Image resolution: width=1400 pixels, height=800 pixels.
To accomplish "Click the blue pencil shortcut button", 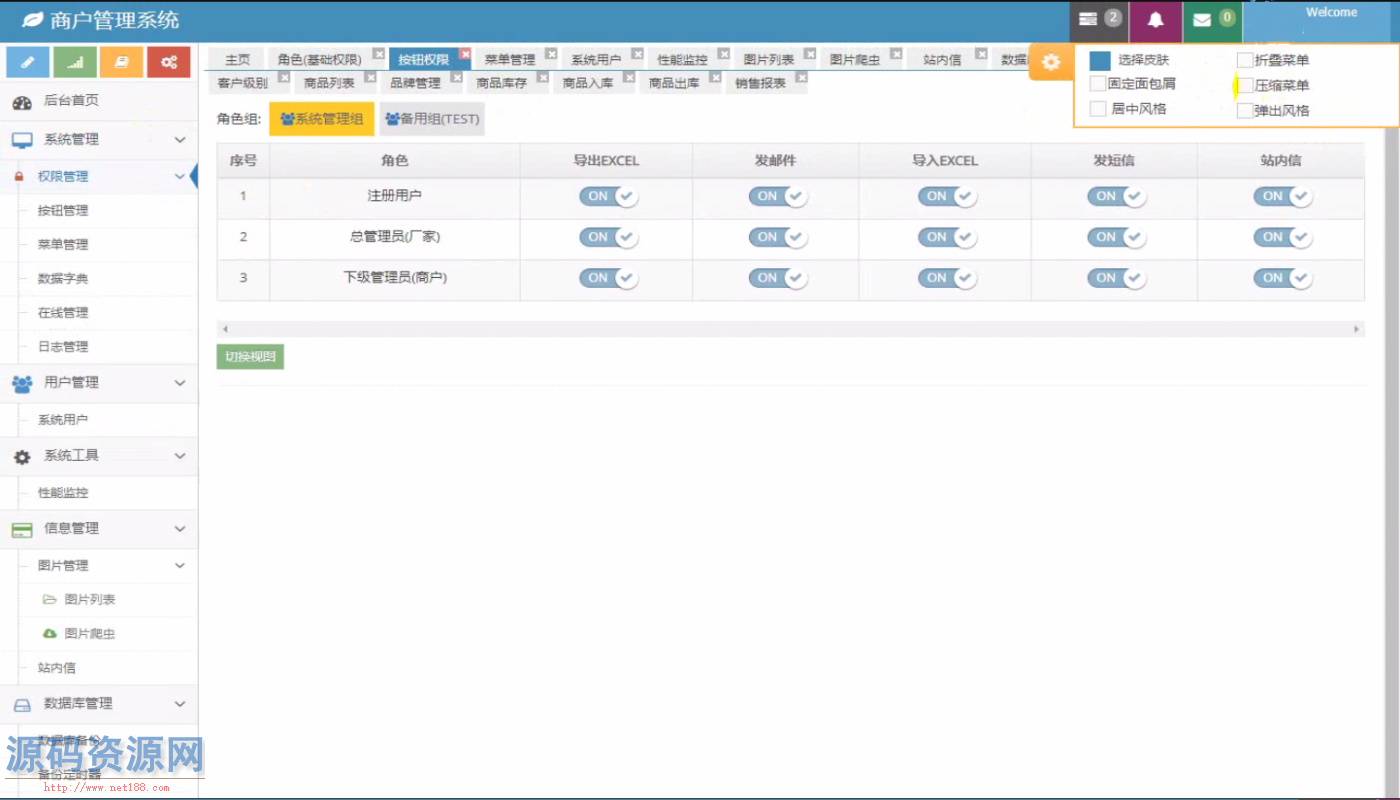I will tap(28, 62).
